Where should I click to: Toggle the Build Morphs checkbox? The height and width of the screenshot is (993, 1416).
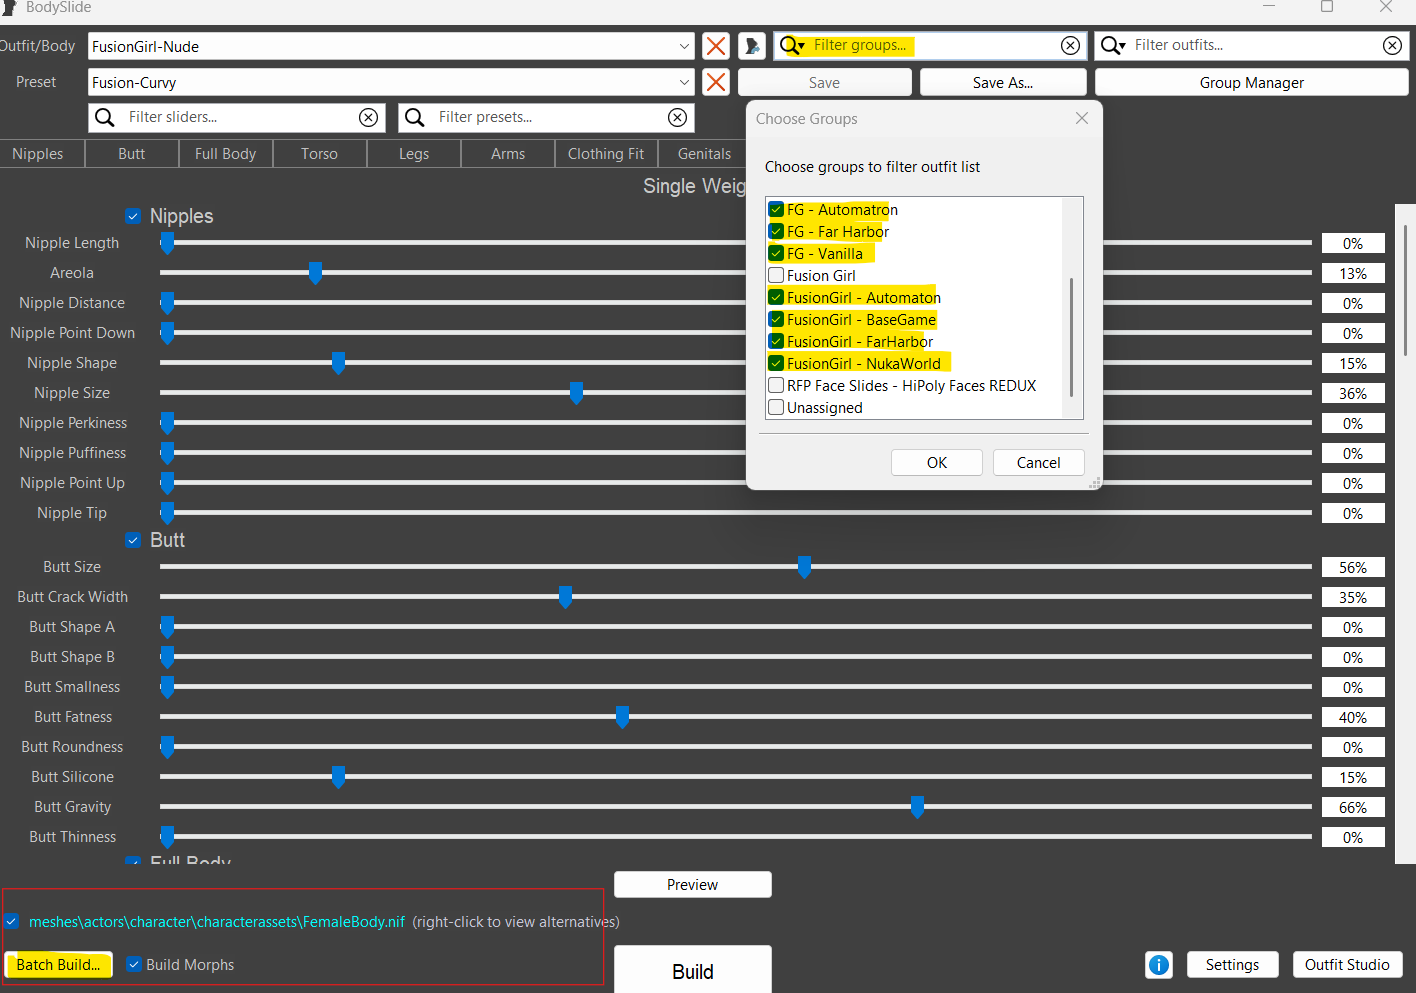[133, 965]
